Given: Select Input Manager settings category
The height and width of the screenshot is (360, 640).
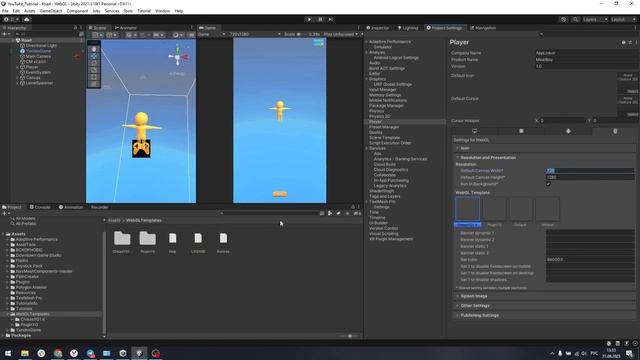Looking at the screenshot, I should pos(382,90).
